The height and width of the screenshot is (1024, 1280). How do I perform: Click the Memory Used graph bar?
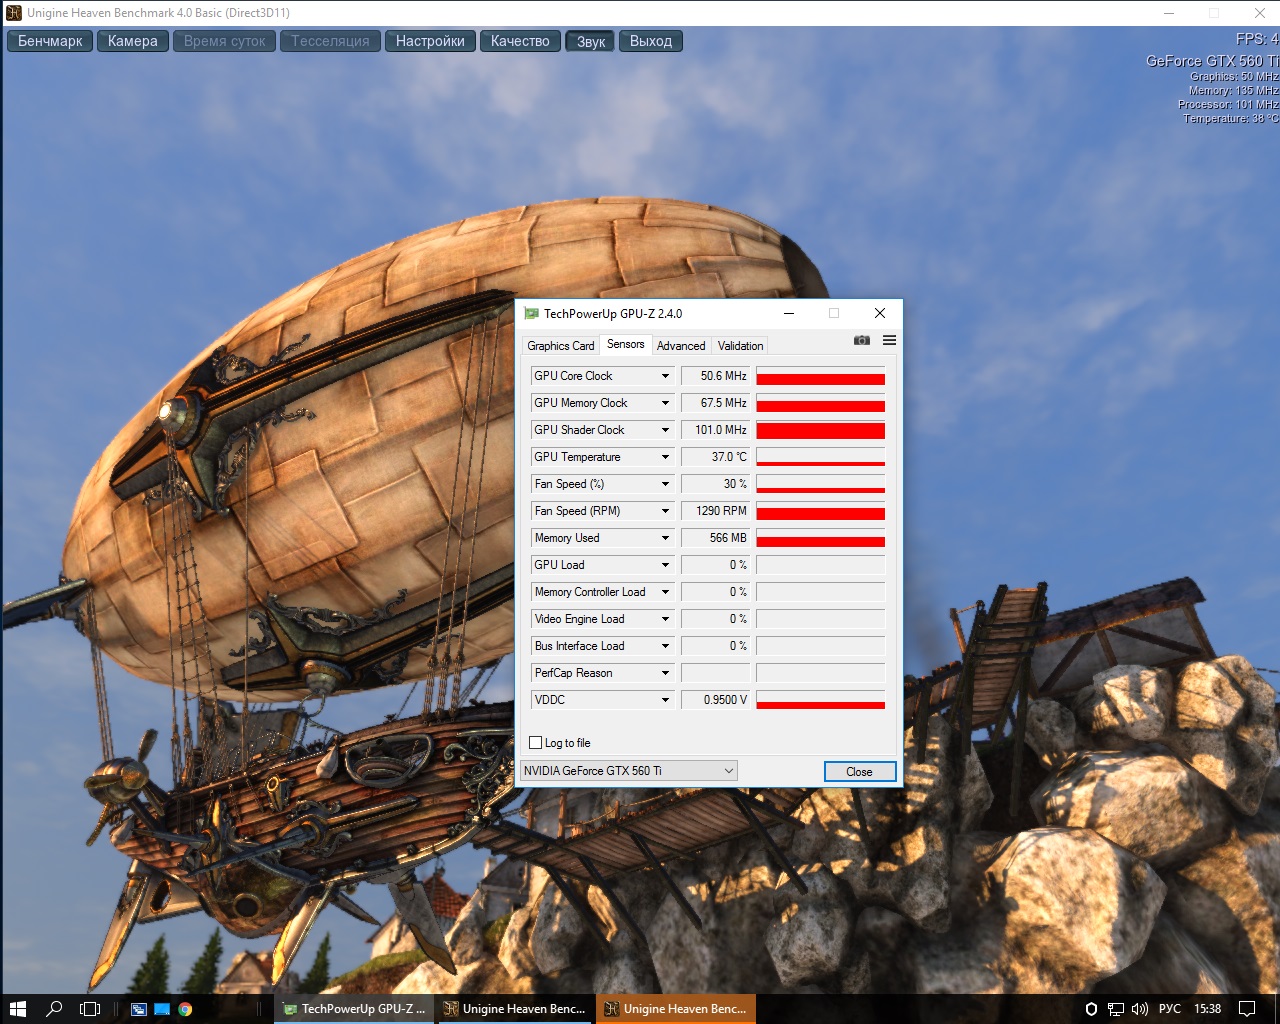[x=821, y=538]
